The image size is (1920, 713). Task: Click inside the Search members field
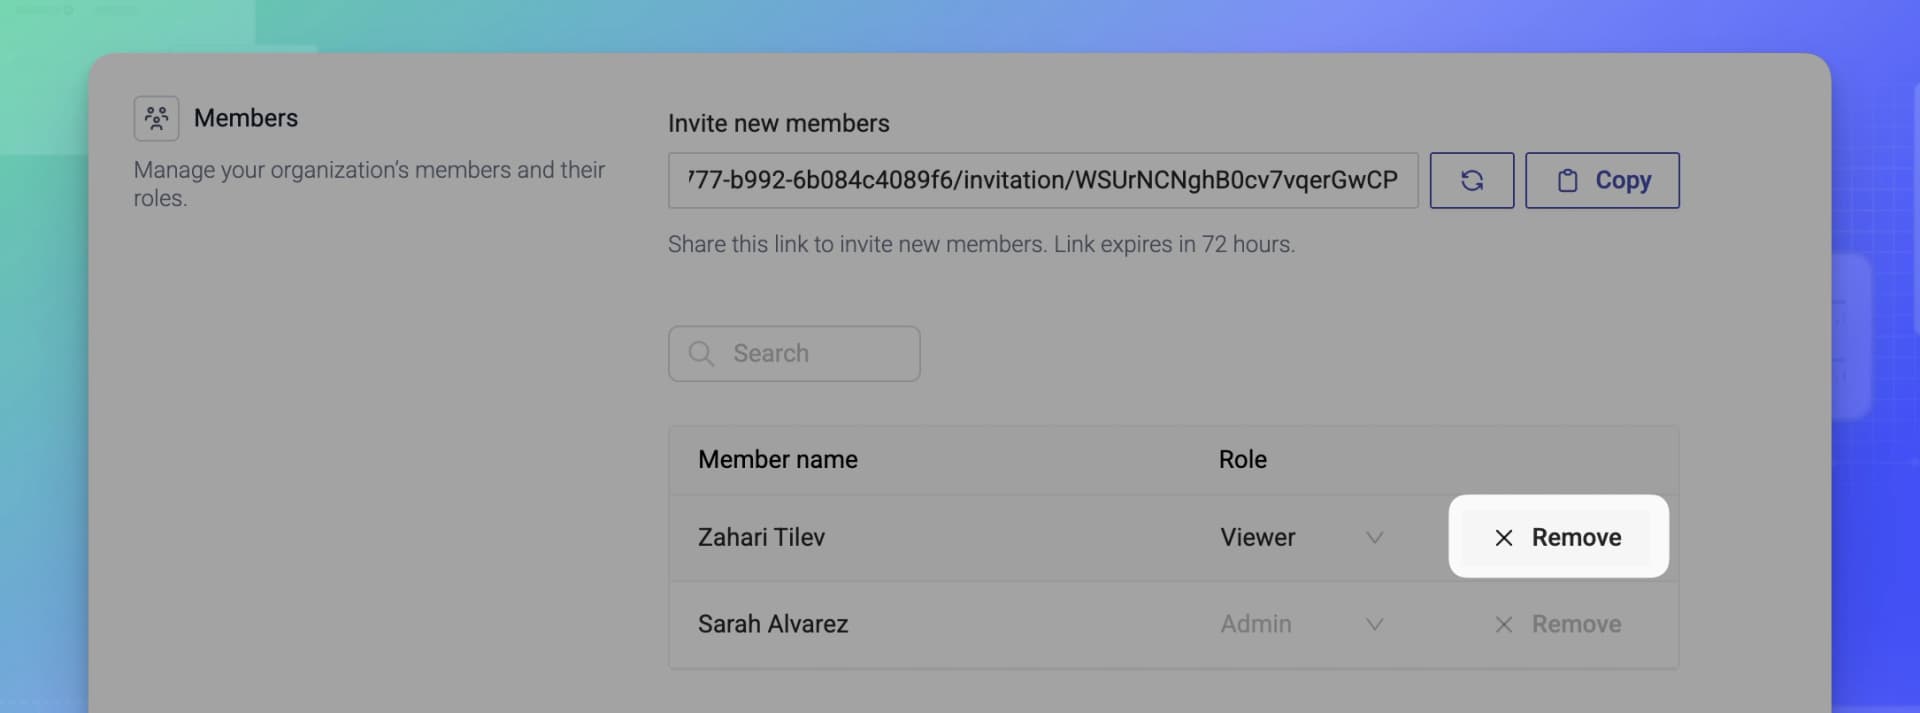tap(793, 353)
